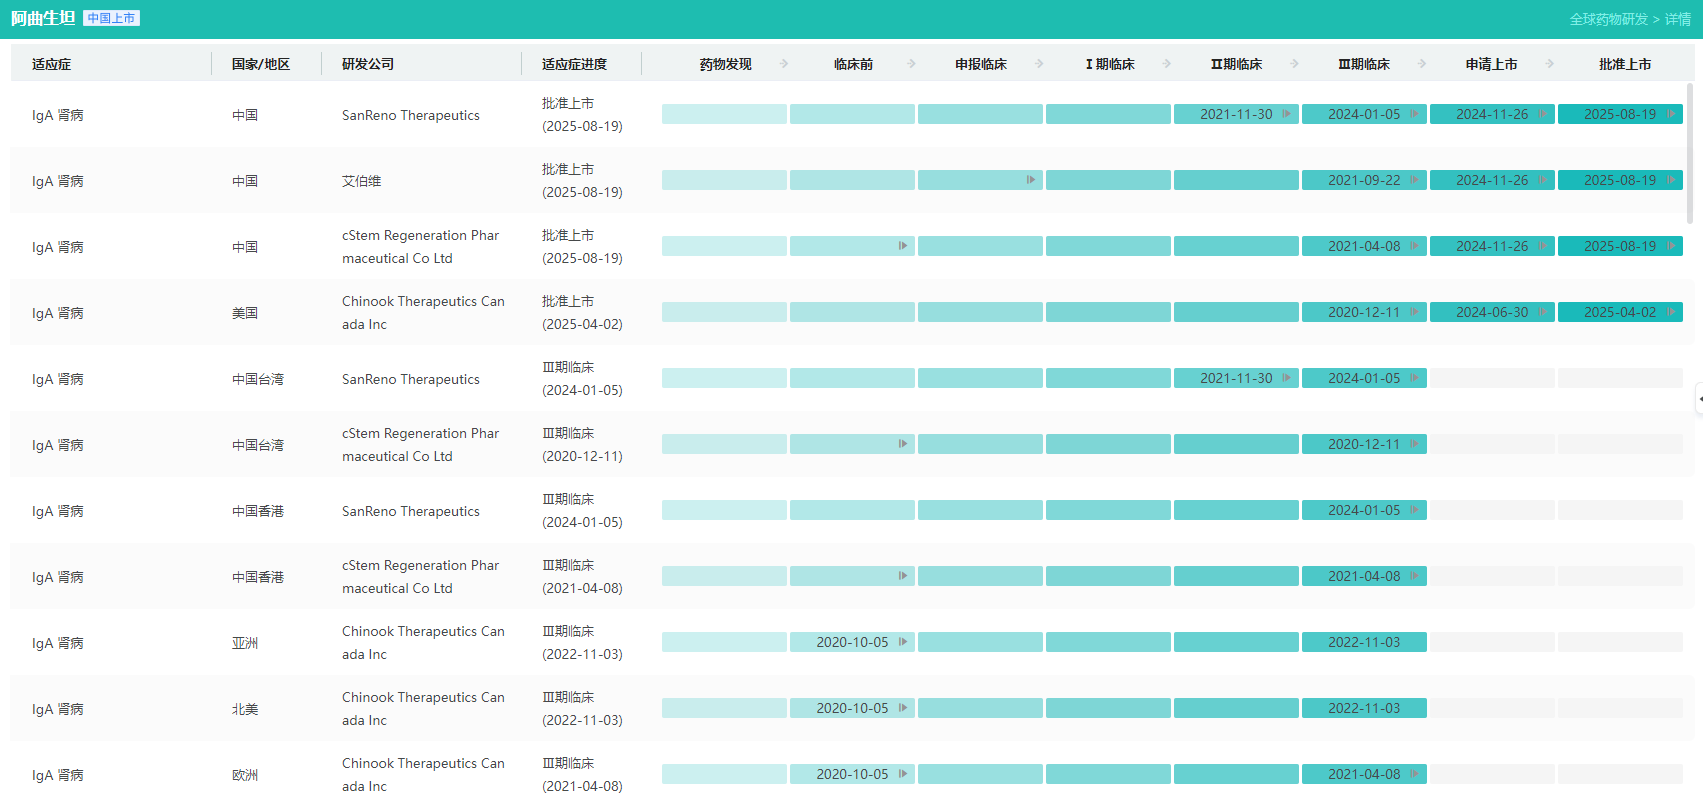Open 全球药物研发 breadcrumb link
This screenshot has height=796, width=1703.
coord(1608,19)
